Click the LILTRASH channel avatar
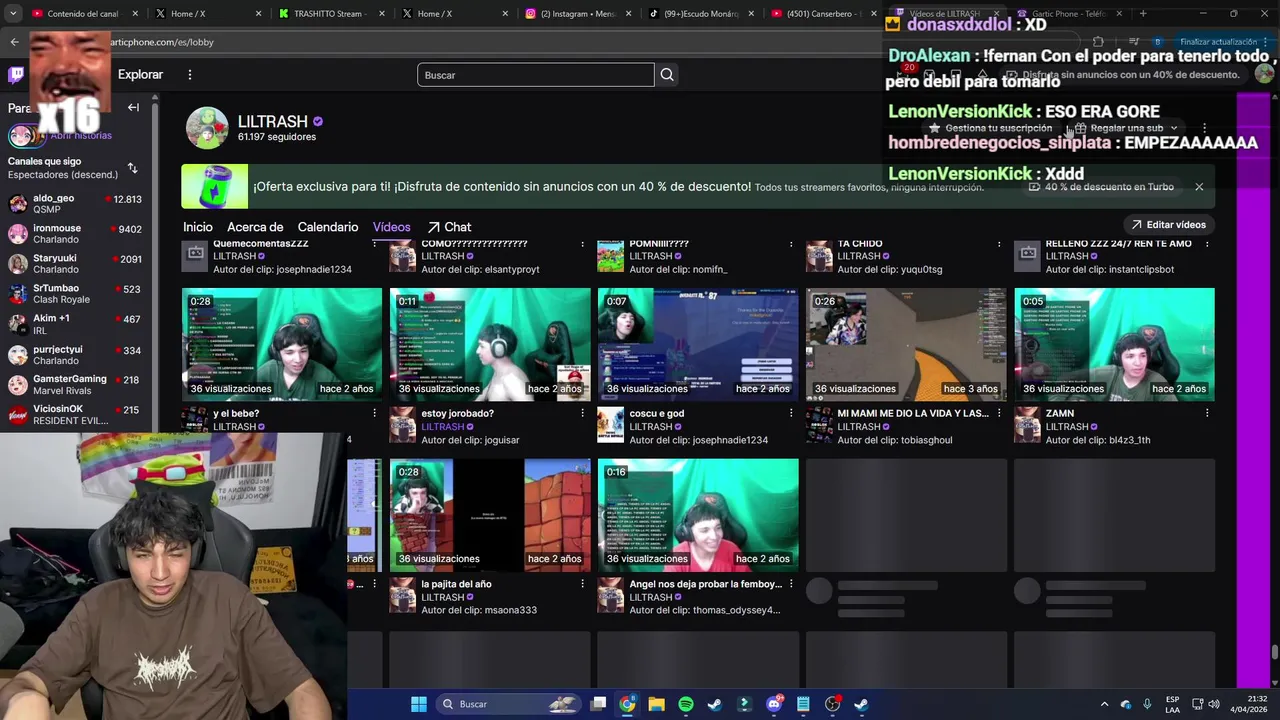 coord(207,128)
